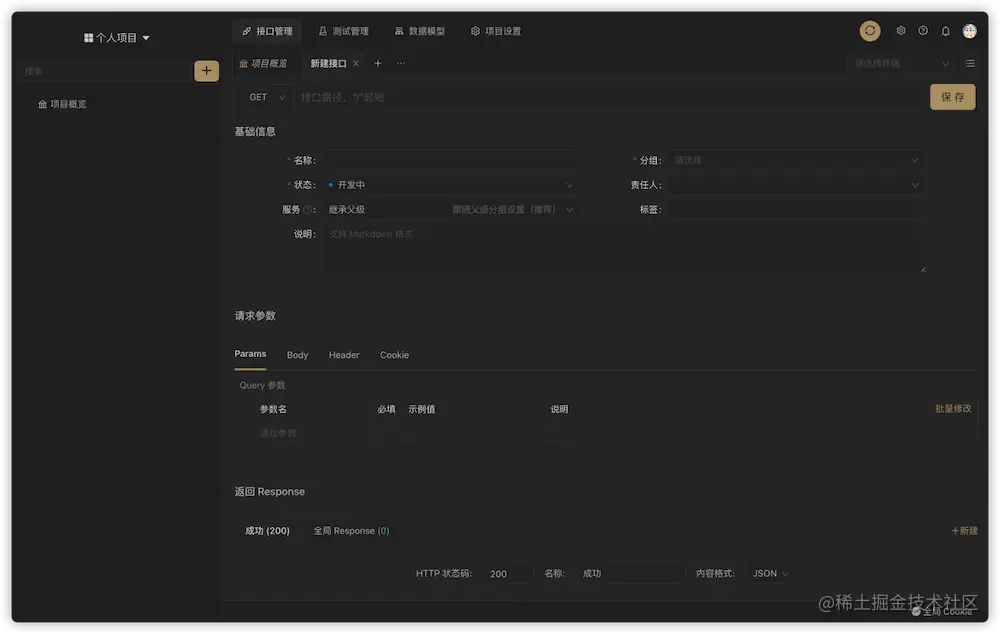Open the settings gear icon top right
The height and width of the screenshot is (634, 1000).
tap(900, 30)
